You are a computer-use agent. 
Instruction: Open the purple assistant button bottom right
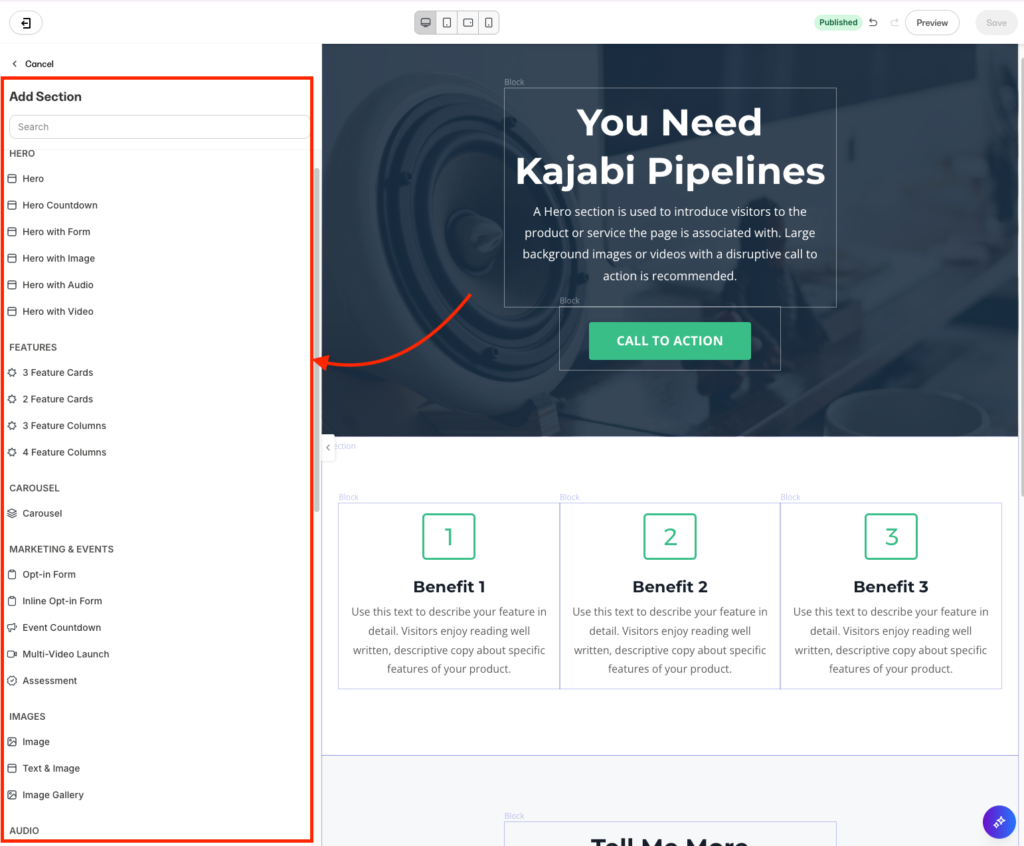tap(999, 822)
